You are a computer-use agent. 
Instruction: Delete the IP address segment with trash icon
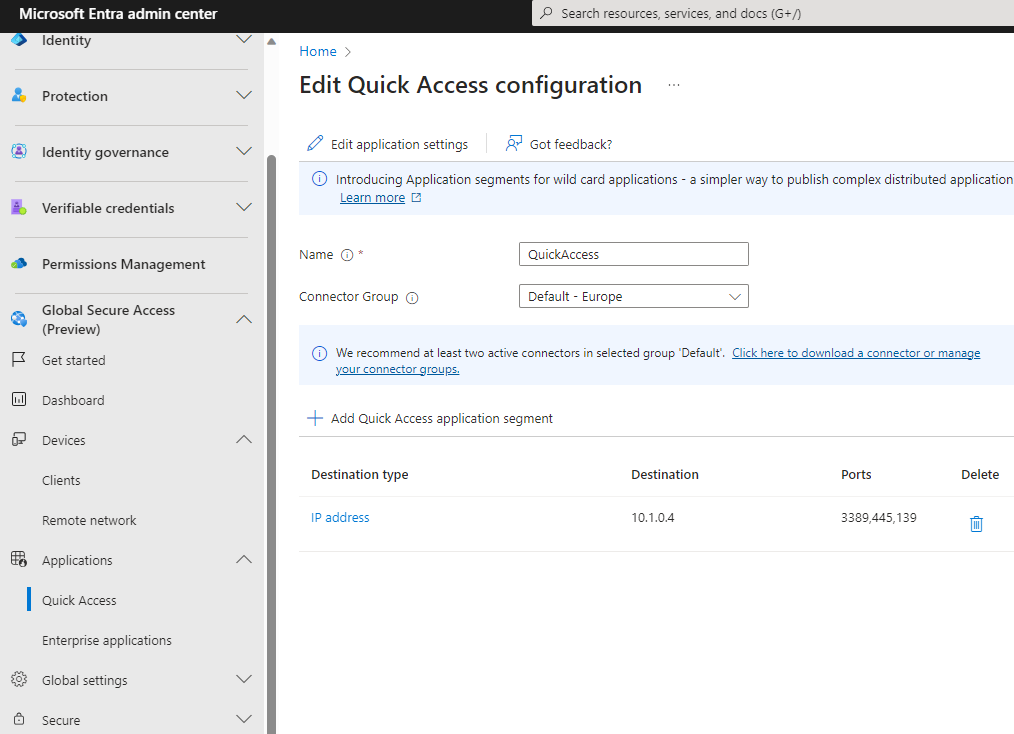pyautogui.click(x=976, y=523)
